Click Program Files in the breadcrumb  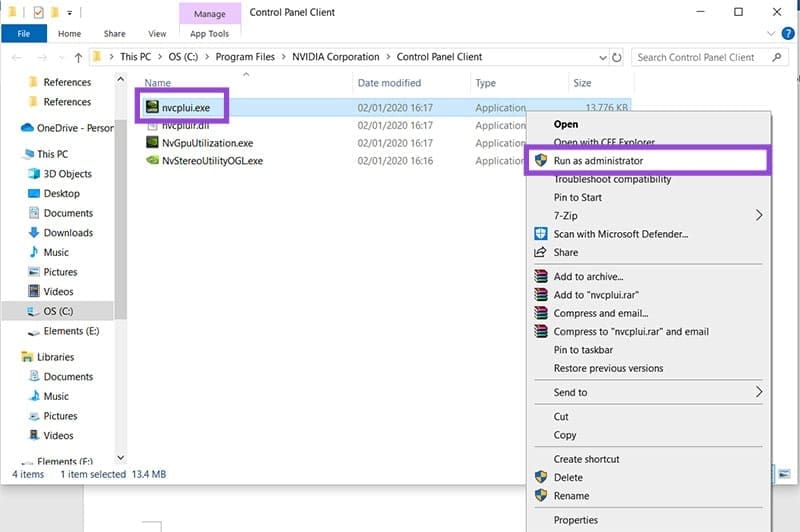(245, 57)
